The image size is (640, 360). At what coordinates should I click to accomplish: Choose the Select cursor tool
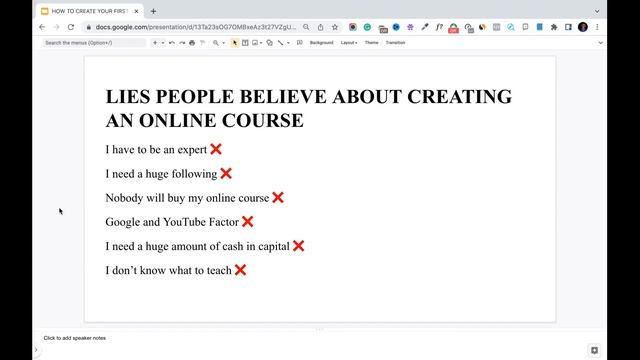(x=235, y=42)
